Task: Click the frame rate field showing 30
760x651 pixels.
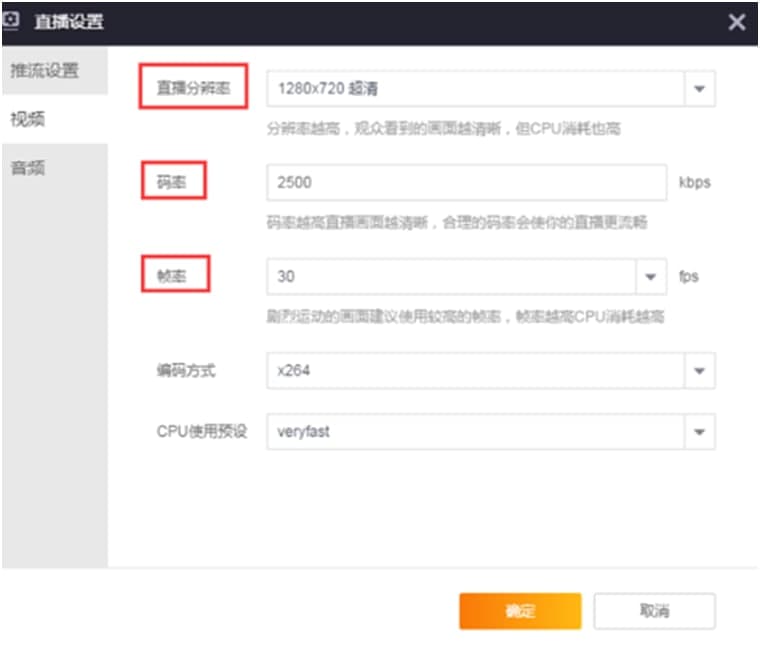Action: click(450, 276)
